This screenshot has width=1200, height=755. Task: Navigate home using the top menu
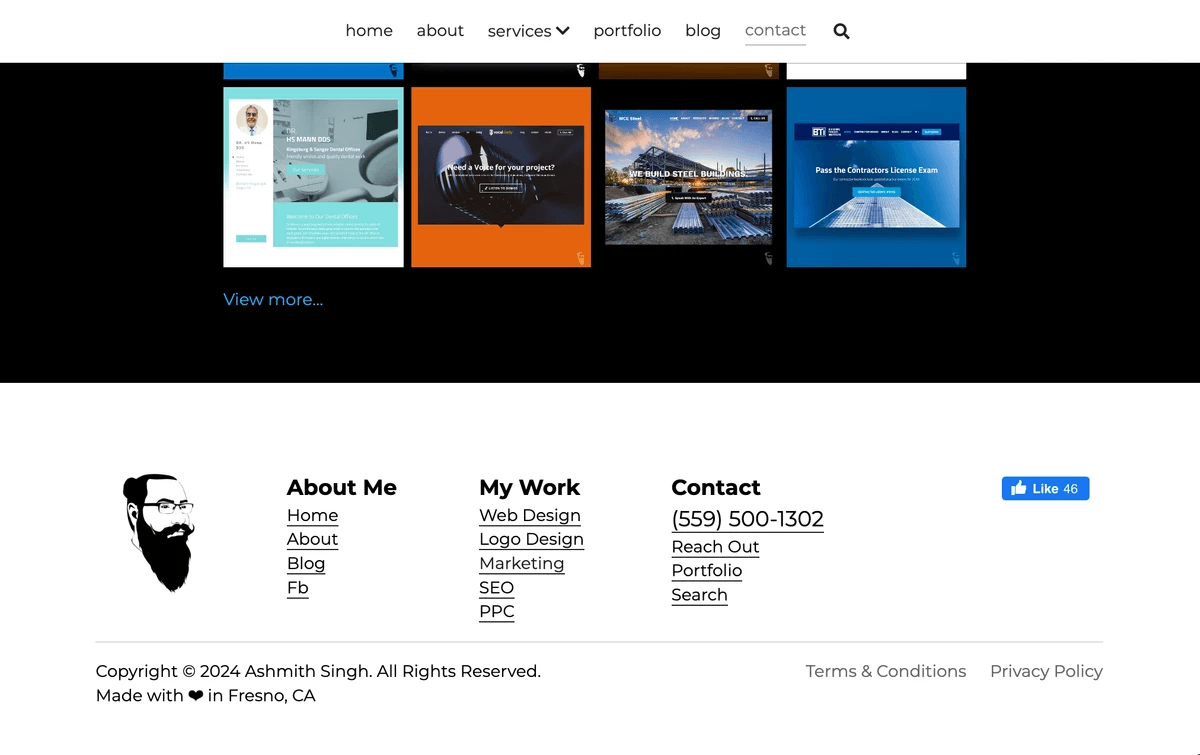[369, 31]
